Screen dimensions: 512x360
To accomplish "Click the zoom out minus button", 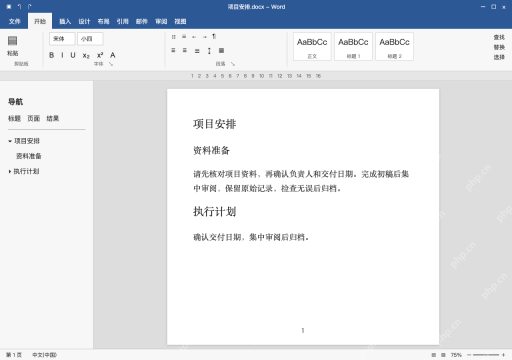I will 469,355.
